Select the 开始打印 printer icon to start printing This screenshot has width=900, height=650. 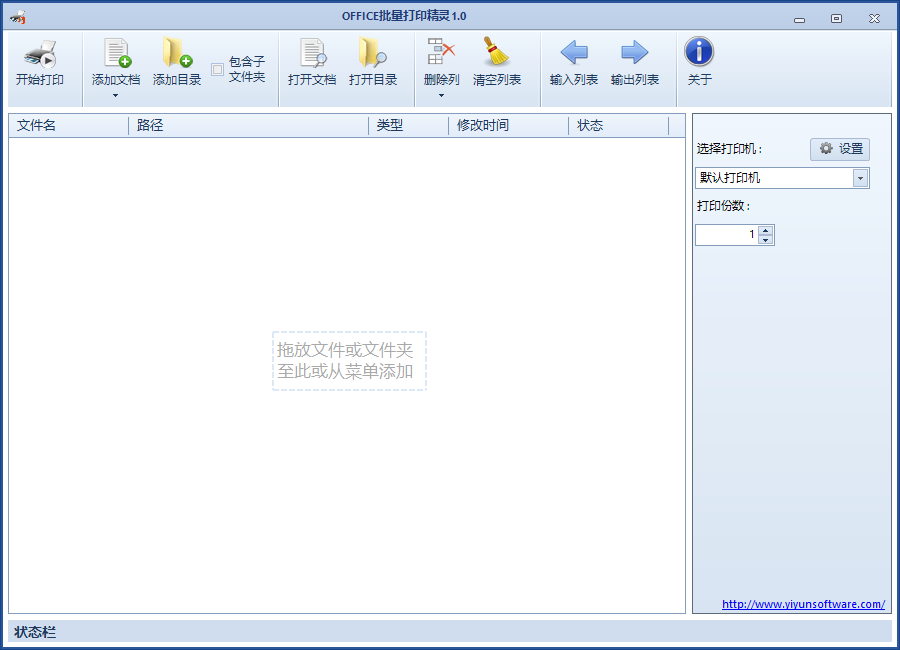tap(40, 60)
